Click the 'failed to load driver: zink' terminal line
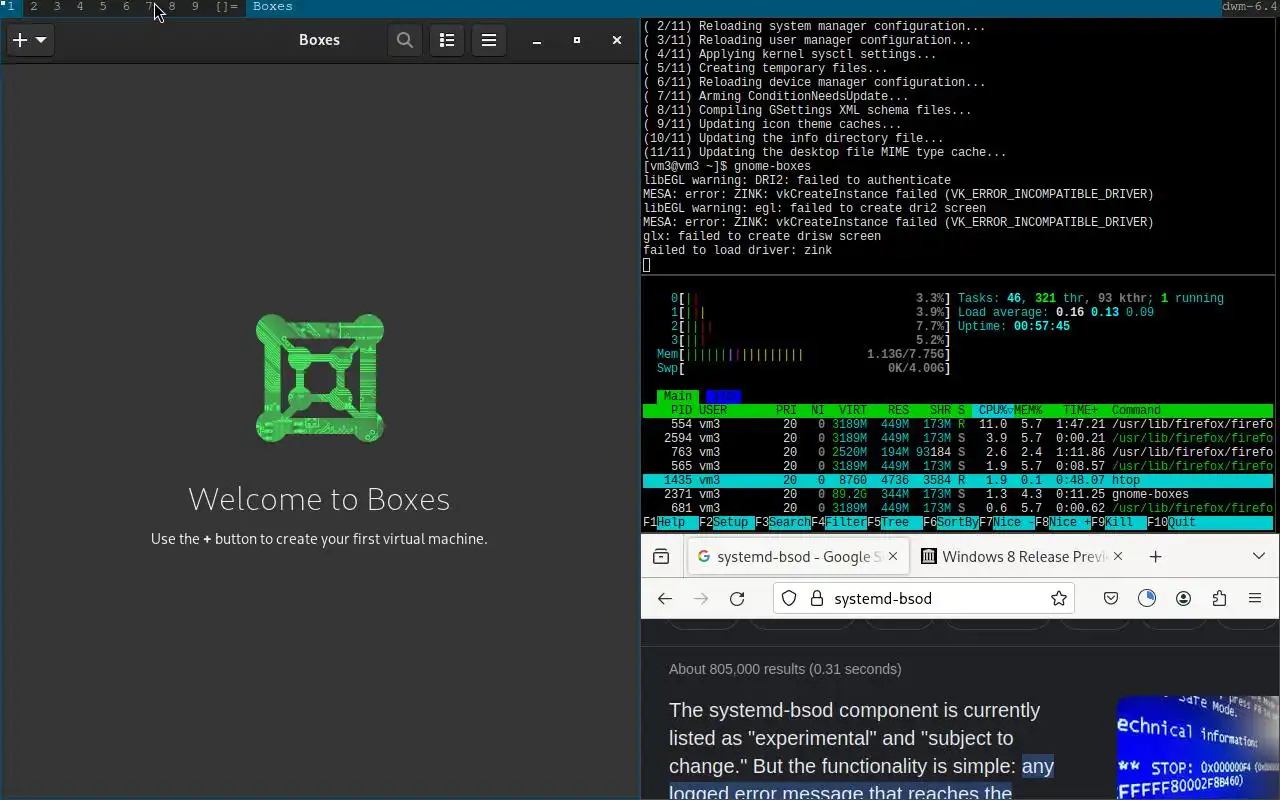The height and width of the screenshot is (800, 1280). (x=737, y=250)
